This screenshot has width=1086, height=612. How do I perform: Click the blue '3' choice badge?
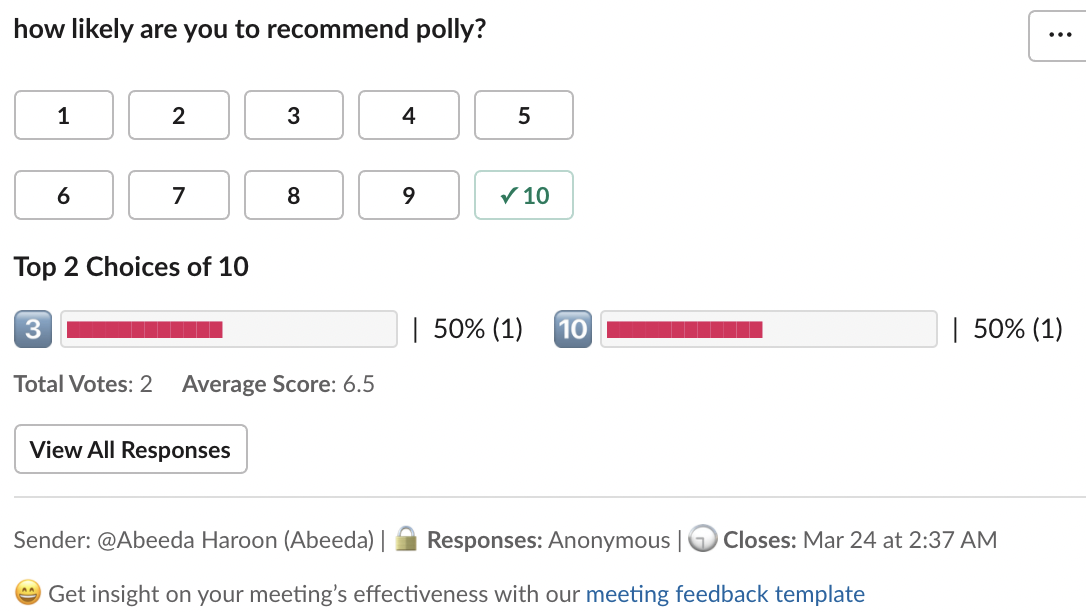coord(33,328)
